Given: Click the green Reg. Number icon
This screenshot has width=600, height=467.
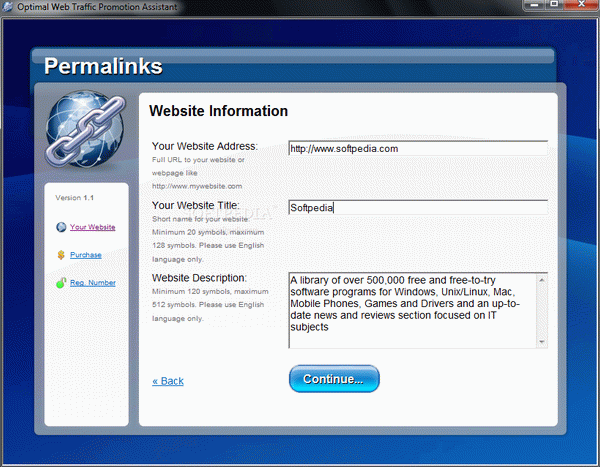Looking at the screenshot, I should click(x=61, y=283).
